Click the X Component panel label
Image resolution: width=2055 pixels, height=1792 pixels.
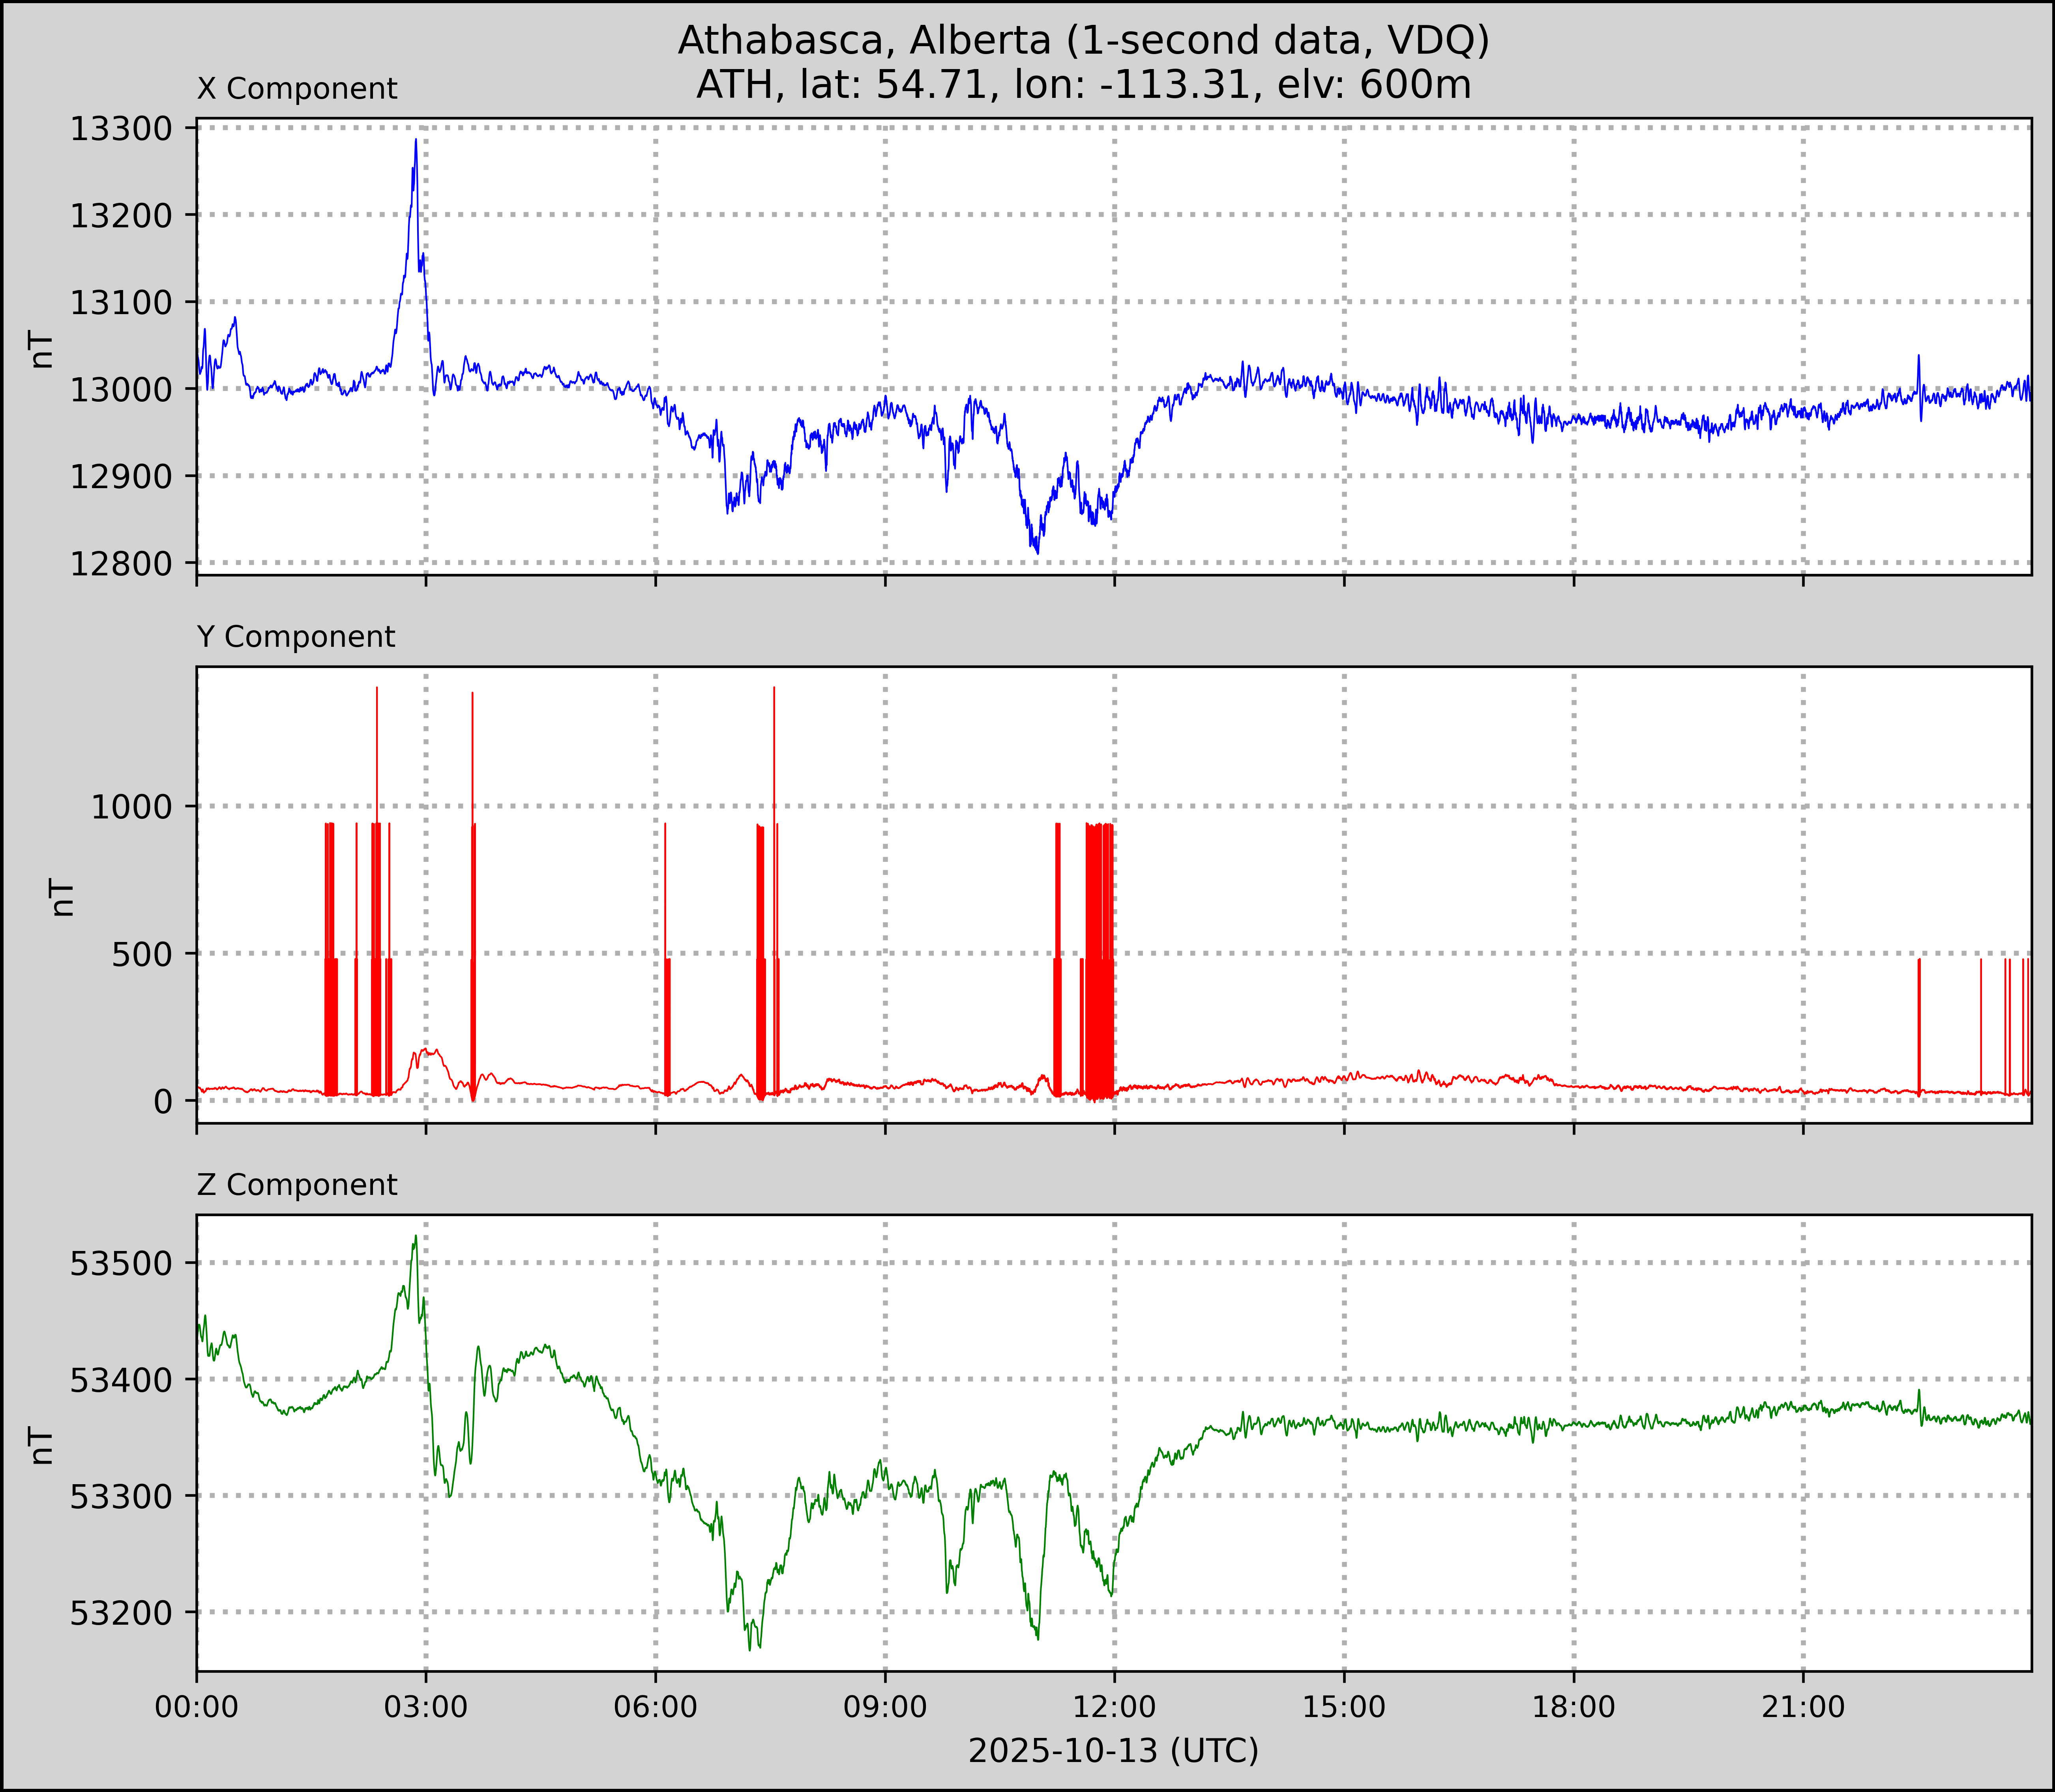tap(297, 89)
